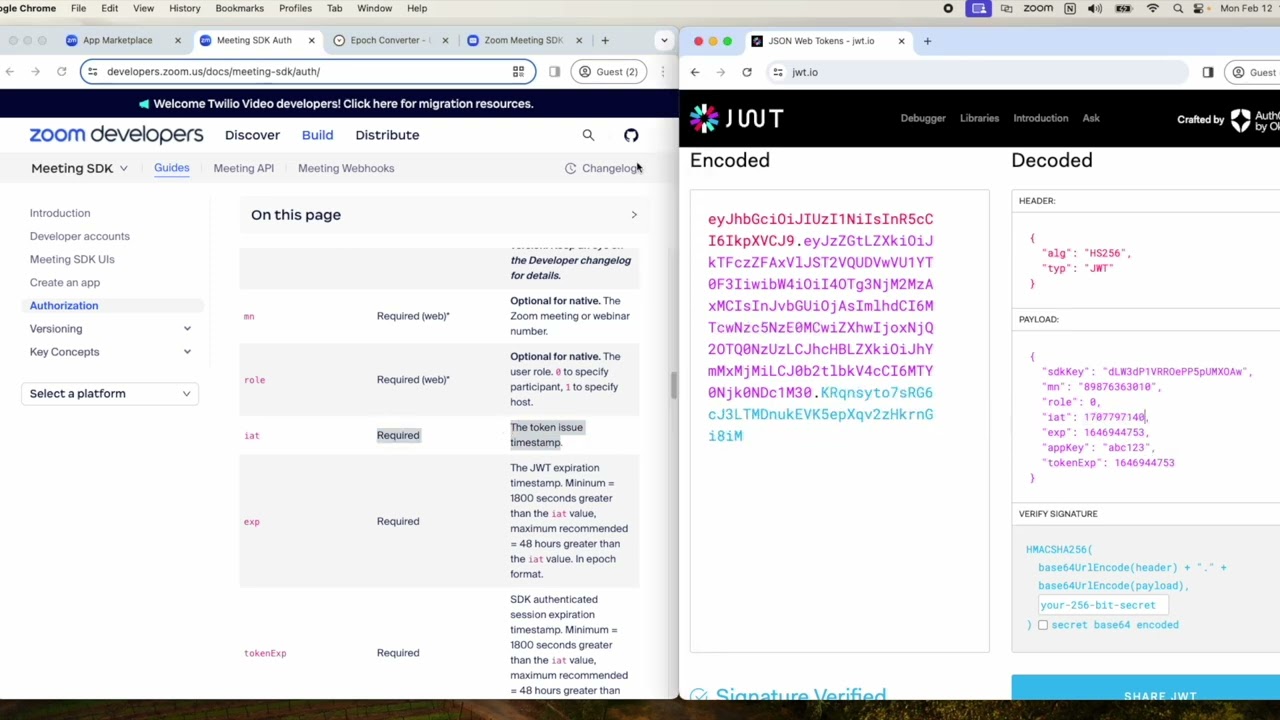Open Build in Zoom developers nav
1280x720 pixels.
tap(317, 135)
